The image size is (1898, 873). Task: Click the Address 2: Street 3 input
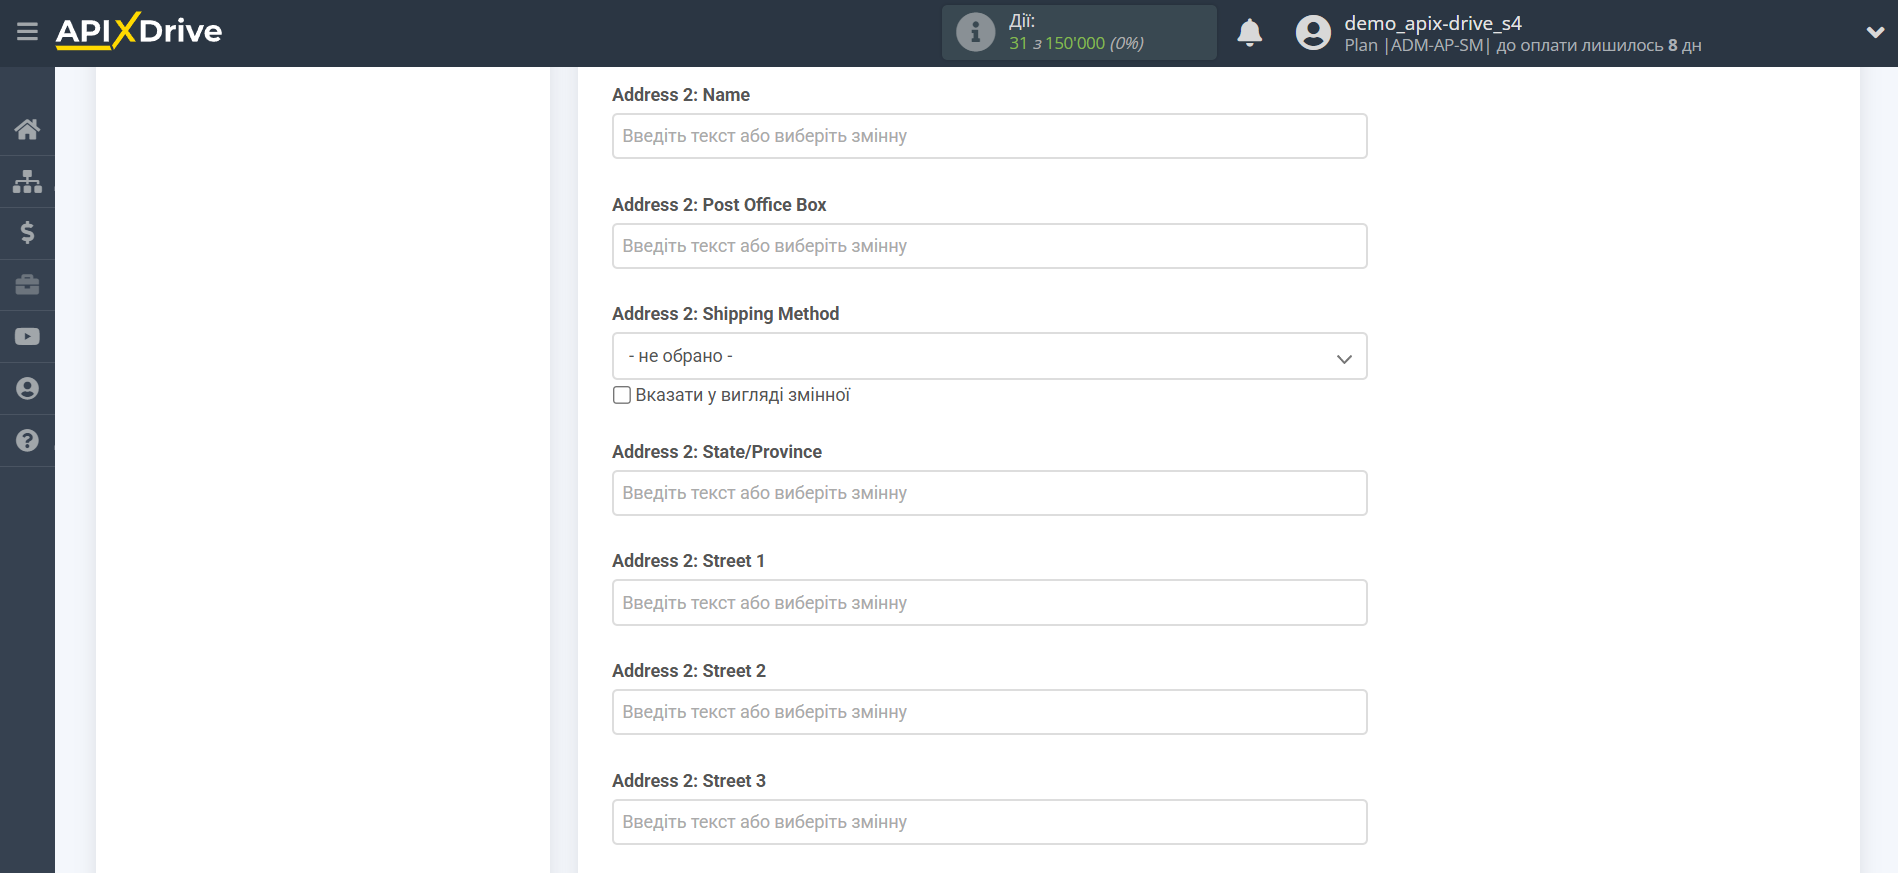(x=989, y=822)
